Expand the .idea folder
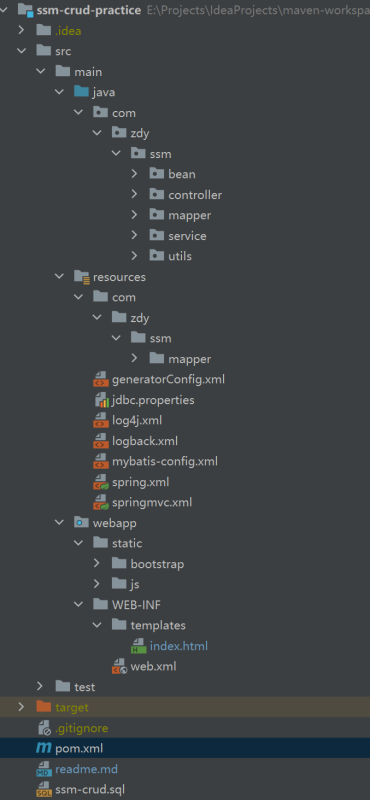The image size is (370, 800). coord(21,31)
